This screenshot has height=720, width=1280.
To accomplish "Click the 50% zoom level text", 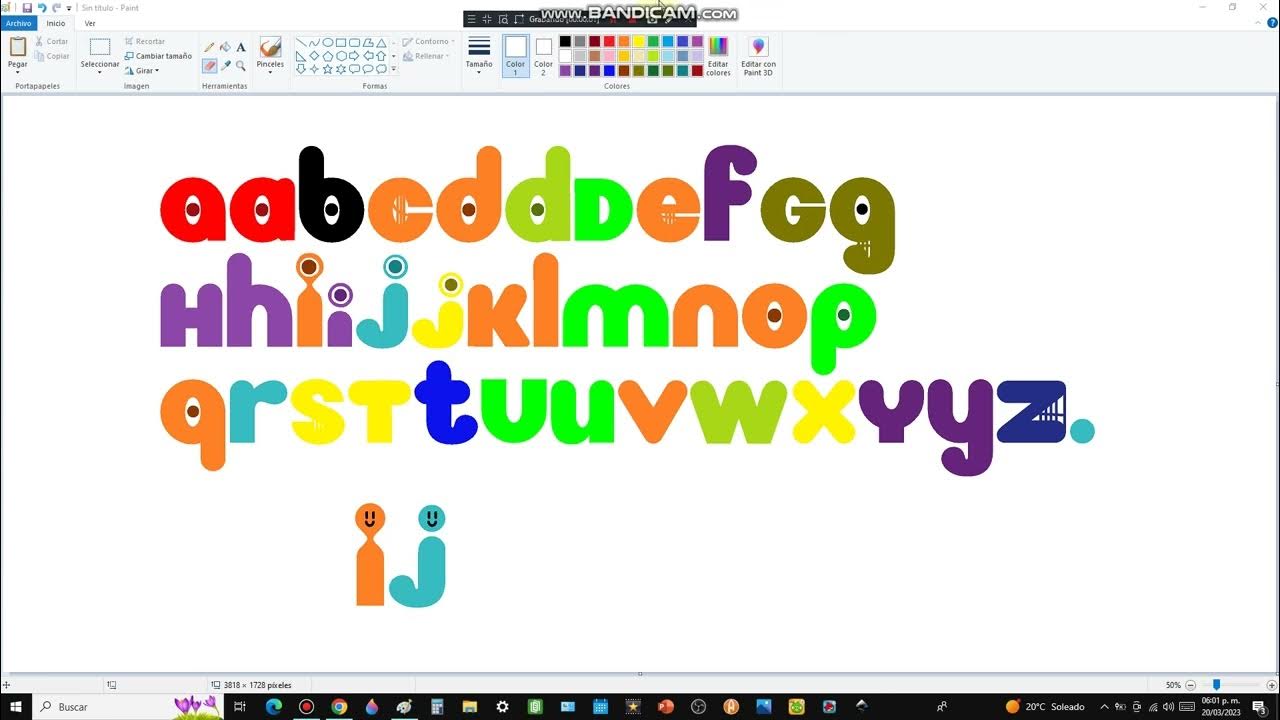I will 1173,685.
